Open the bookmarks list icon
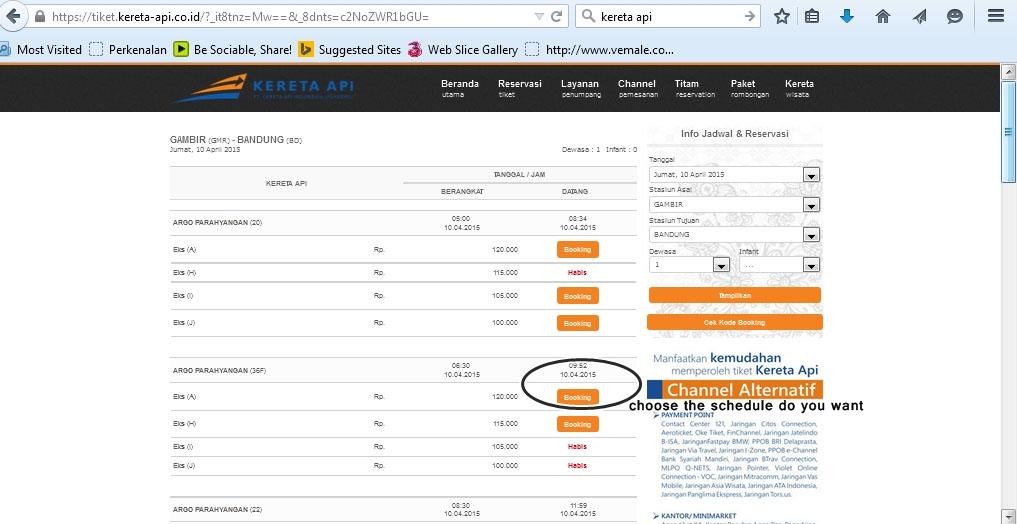The image size is (1017, 524). click(x=811, y=17)
